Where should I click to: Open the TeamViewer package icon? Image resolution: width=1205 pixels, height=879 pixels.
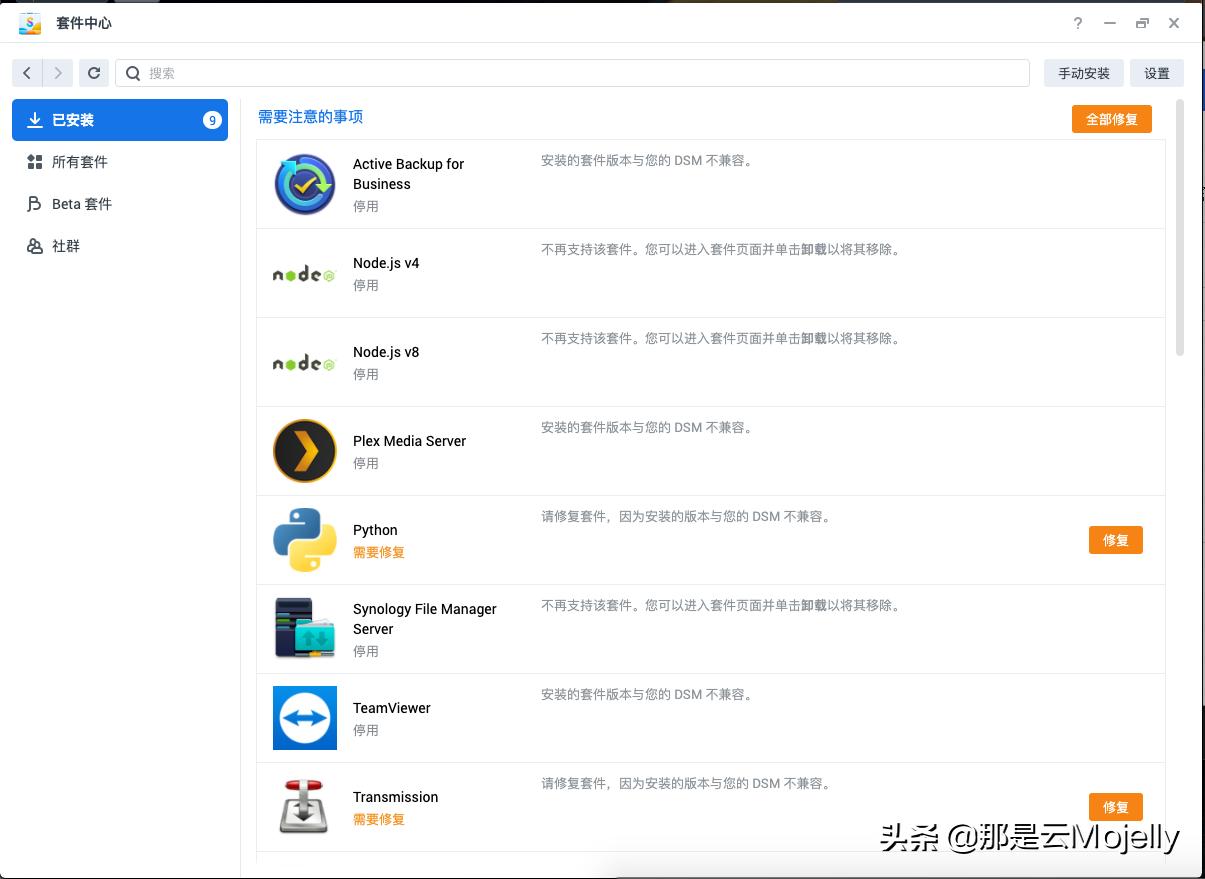point(304,718)
